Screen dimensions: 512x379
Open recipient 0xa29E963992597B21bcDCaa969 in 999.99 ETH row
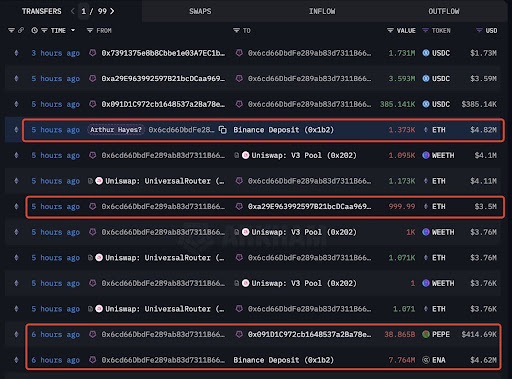309,207
